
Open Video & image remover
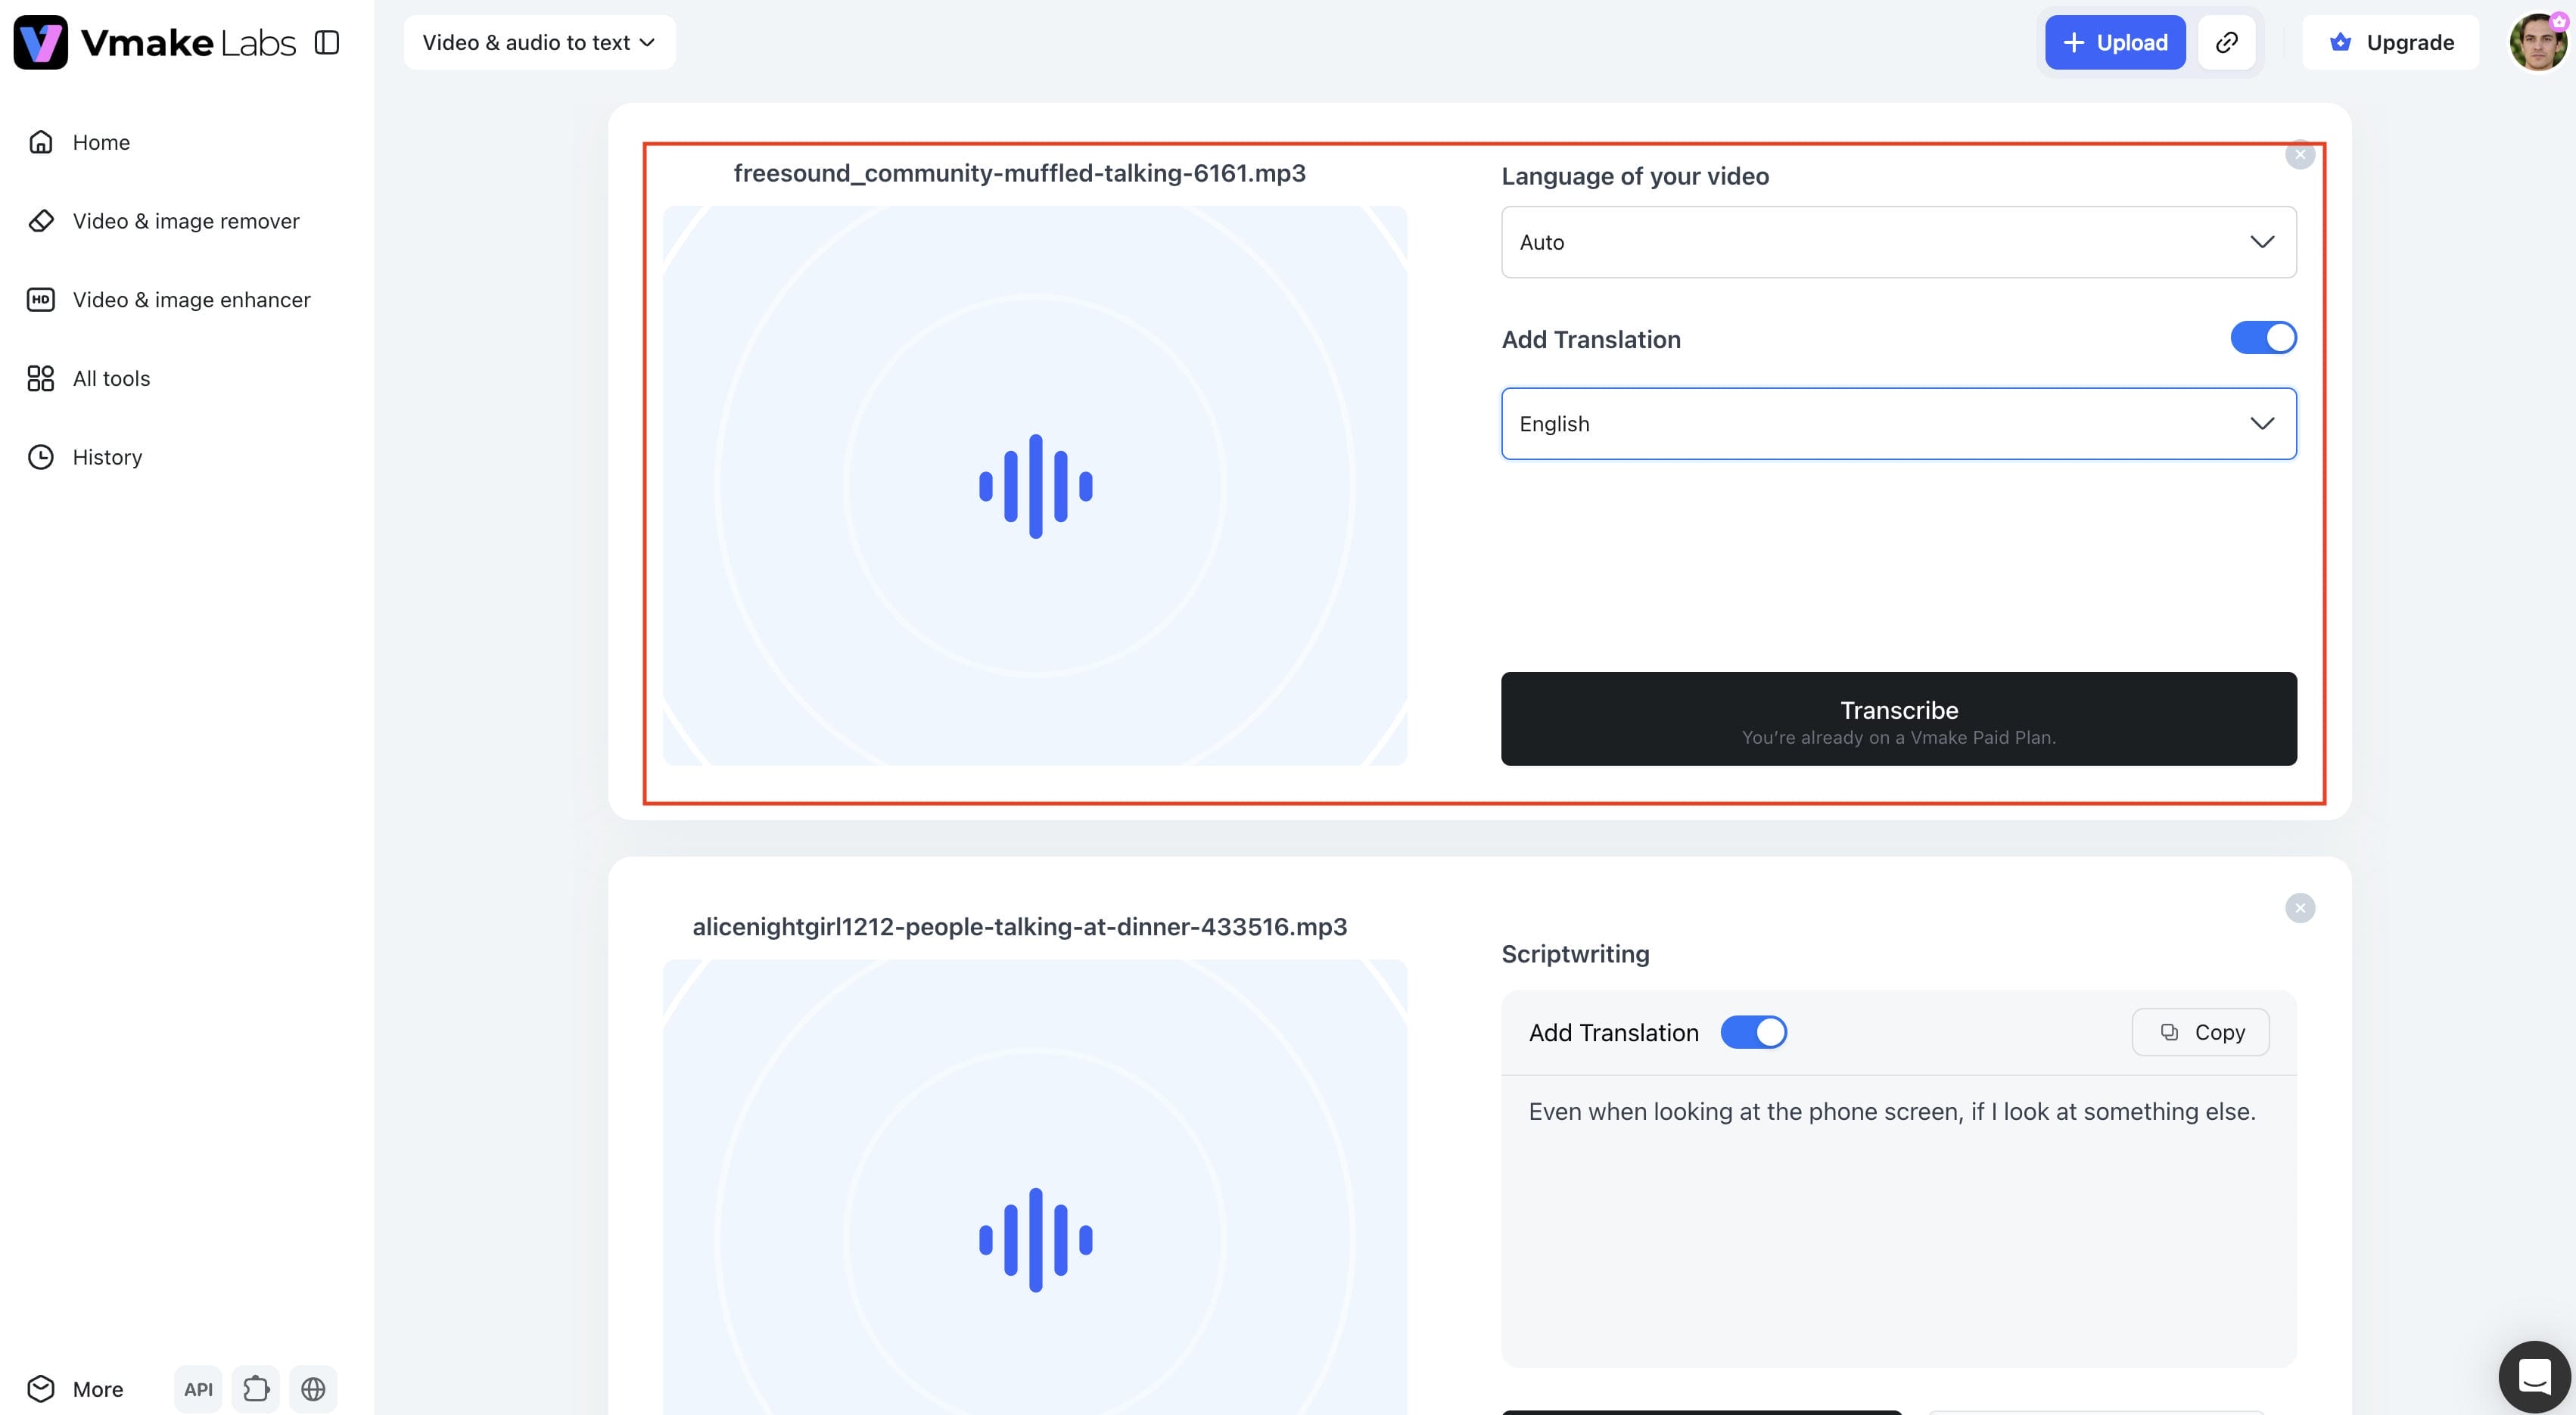187,221
